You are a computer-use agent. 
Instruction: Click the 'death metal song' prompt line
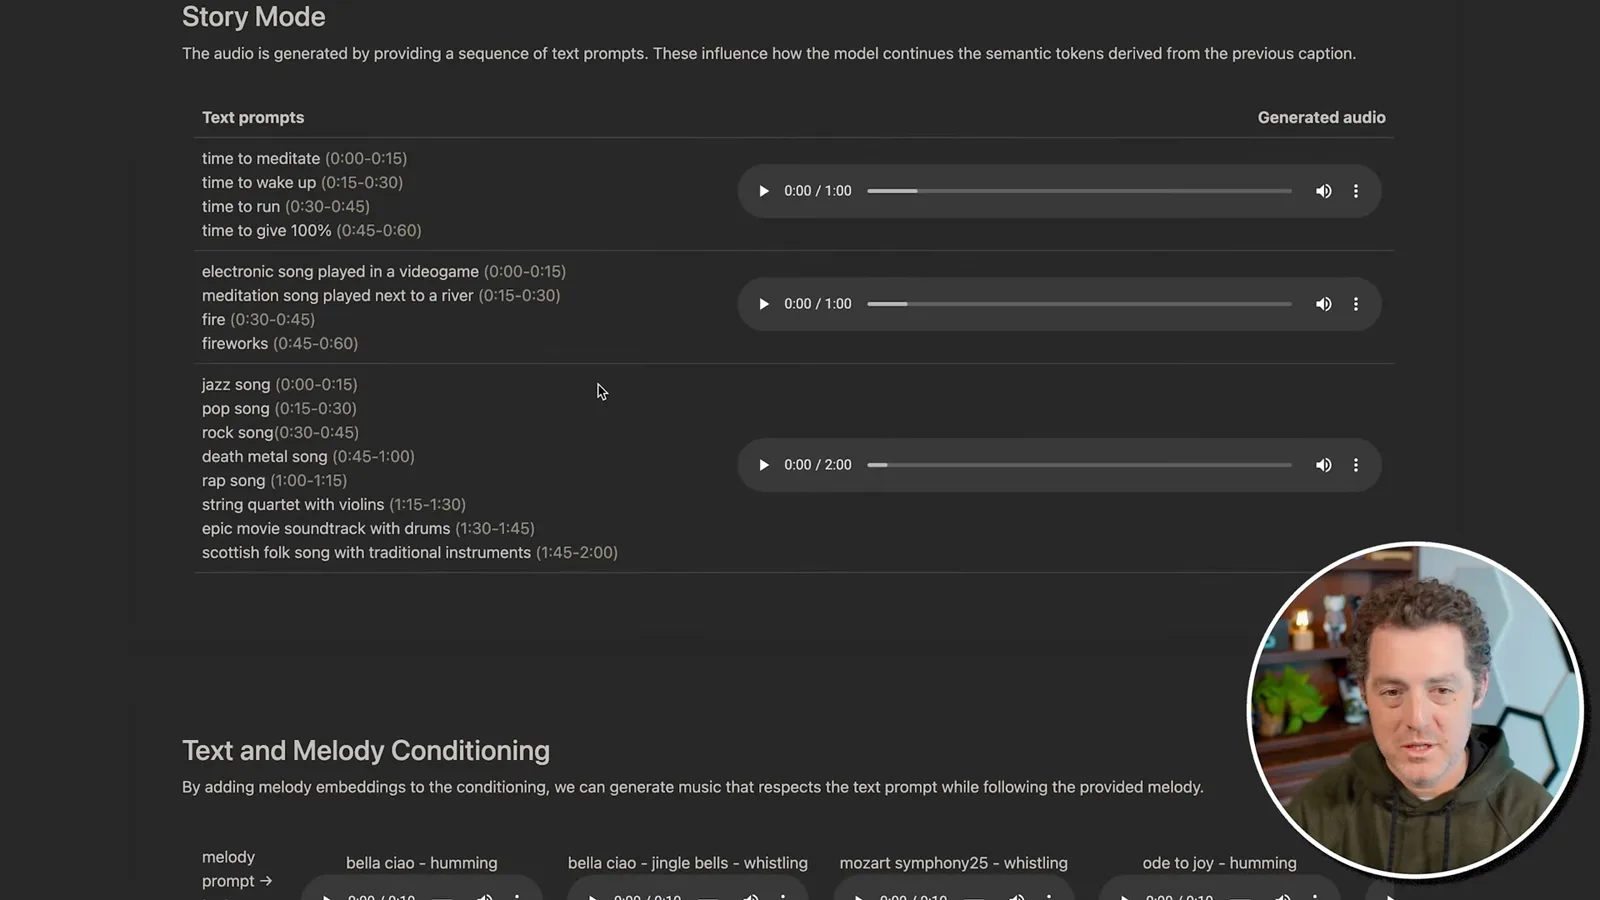[x=308, y=456]
